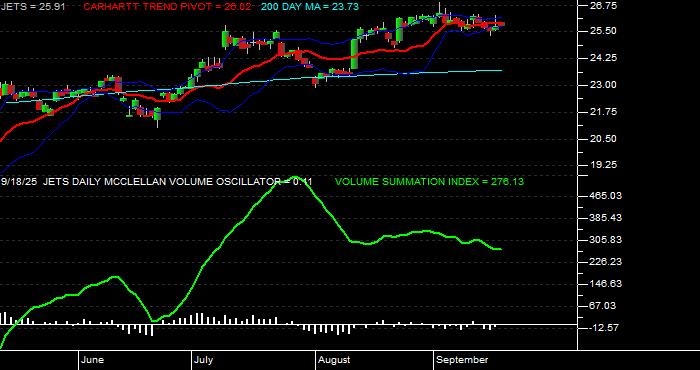
Task: Select the September month marker
Action: point(462,360)
